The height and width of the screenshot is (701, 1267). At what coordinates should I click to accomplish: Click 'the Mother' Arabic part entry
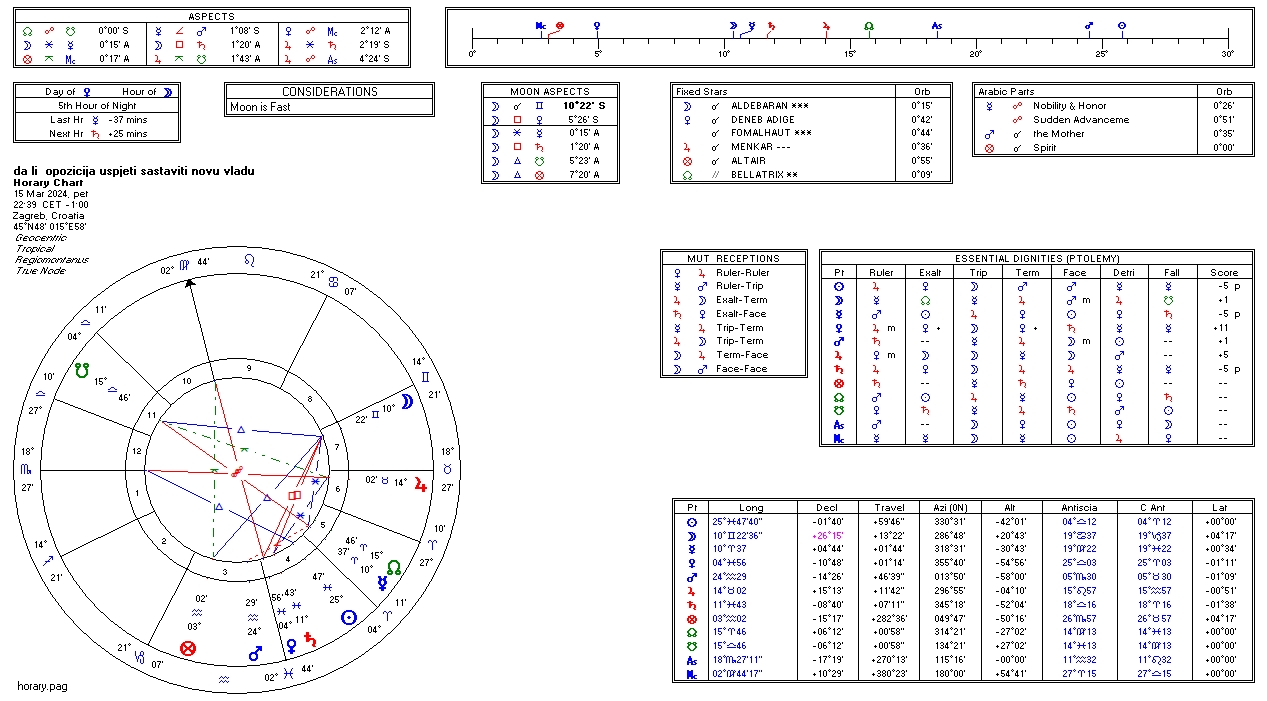coord(1059,133)
